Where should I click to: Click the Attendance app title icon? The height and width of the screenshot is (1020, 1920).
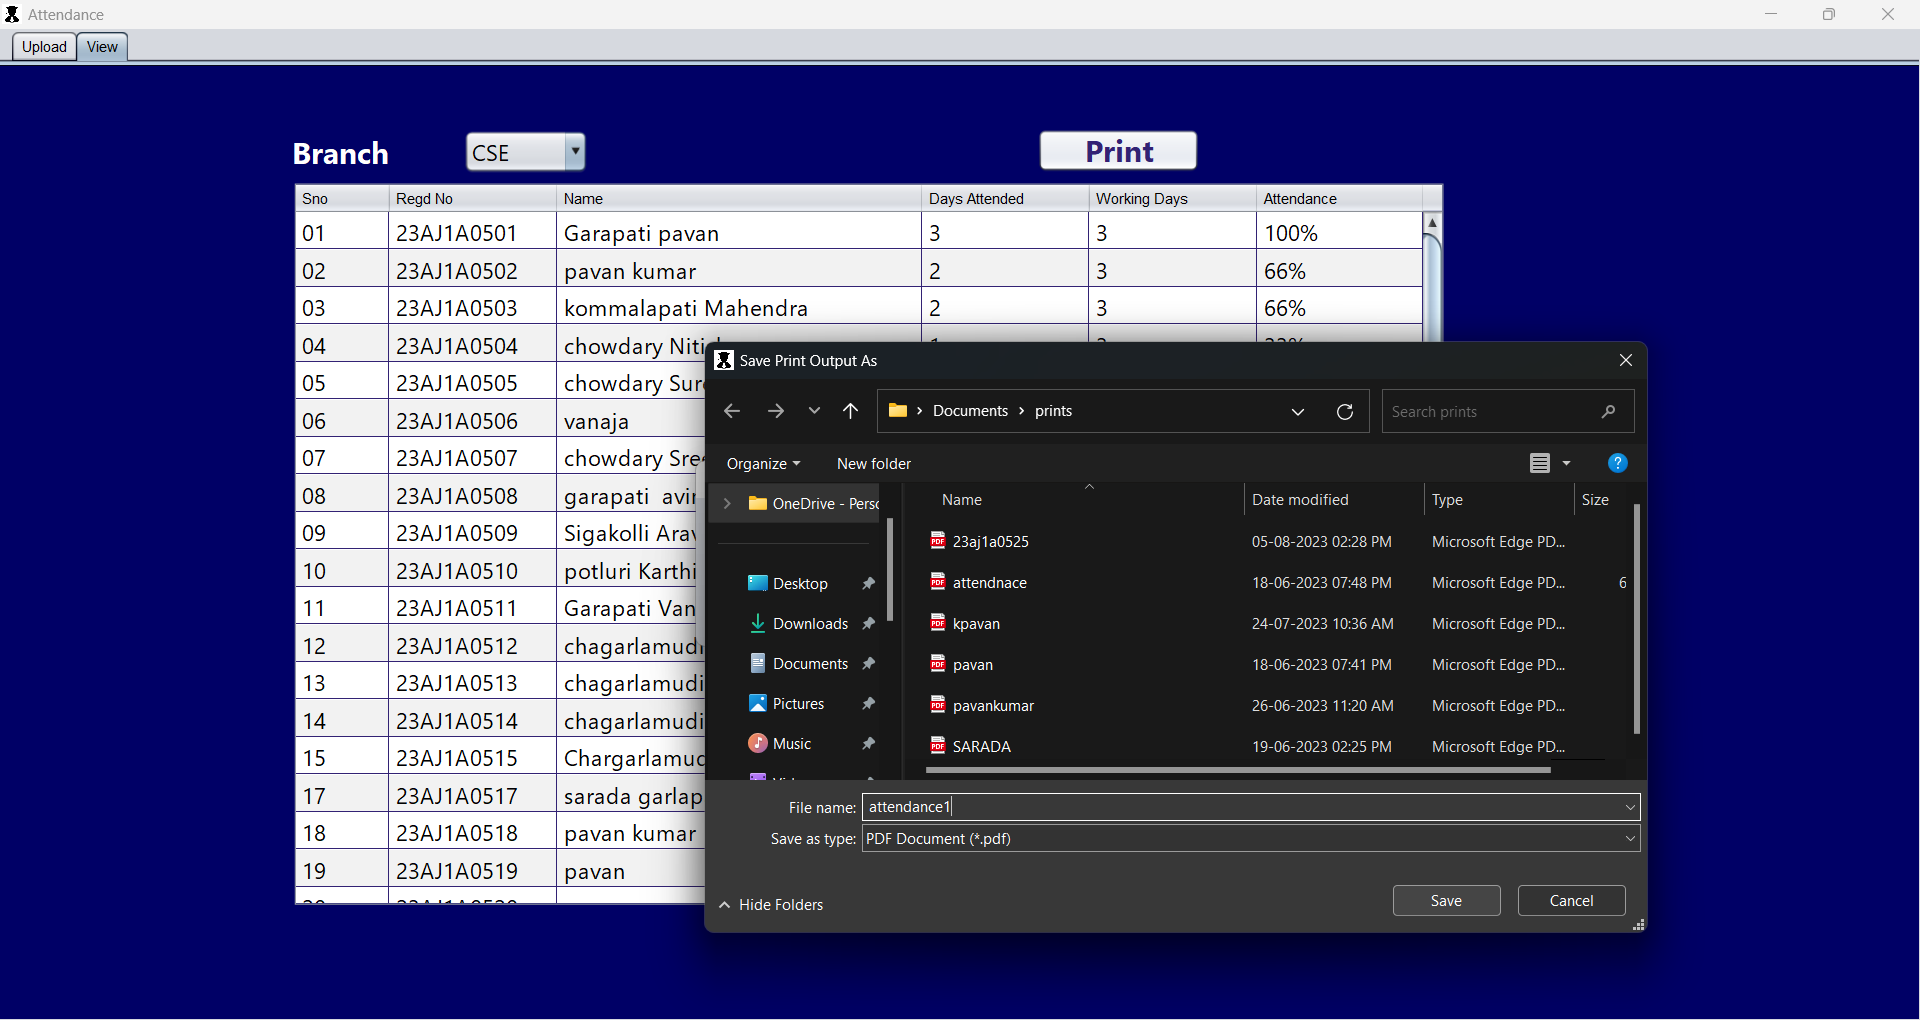tap(12, 14)
